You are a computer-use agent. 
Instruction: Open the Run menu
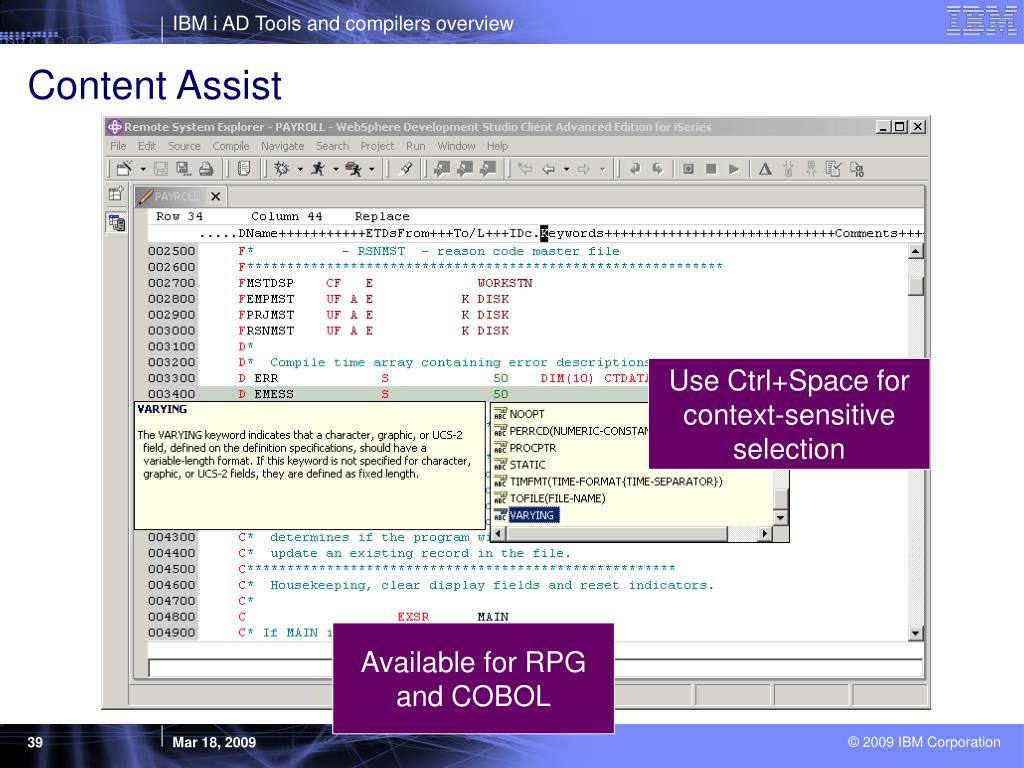coord(415,146)
